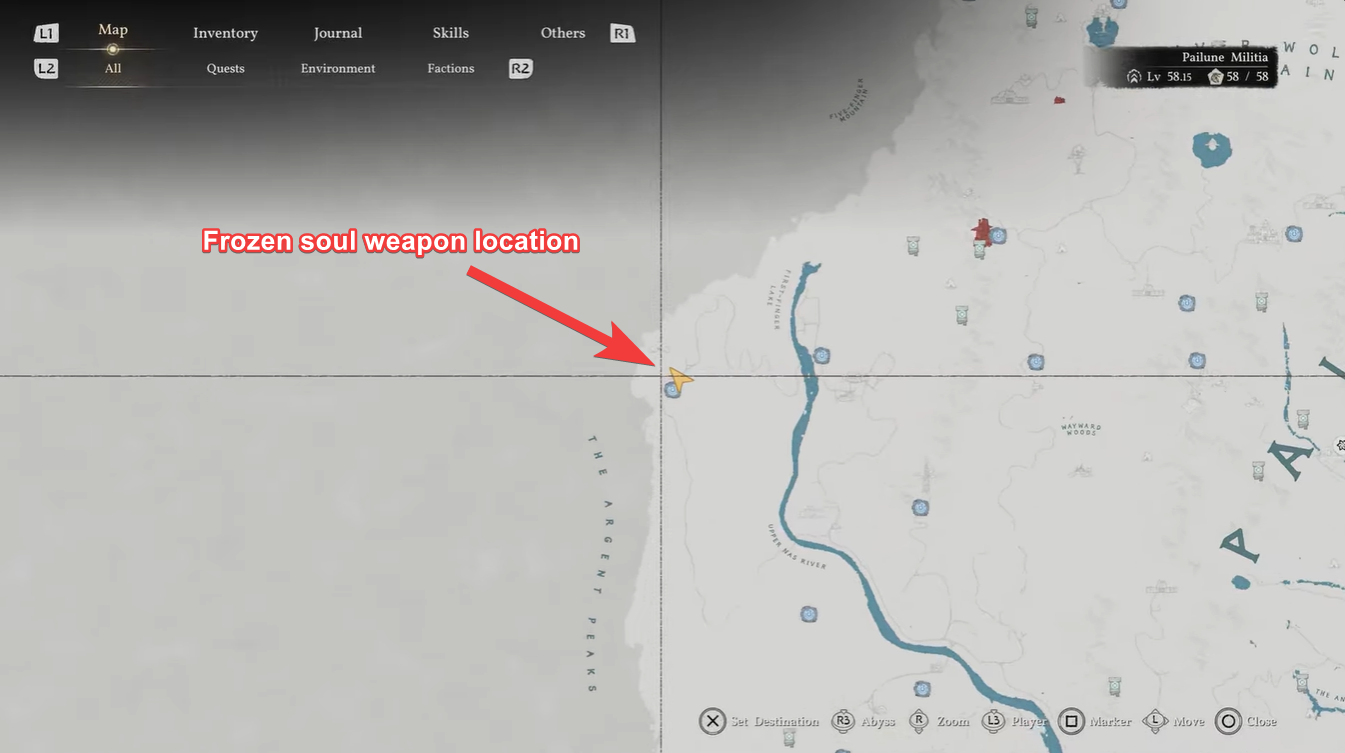Click the Upper Mas River label
The image size is (1345, 753).
pos(797,546)
